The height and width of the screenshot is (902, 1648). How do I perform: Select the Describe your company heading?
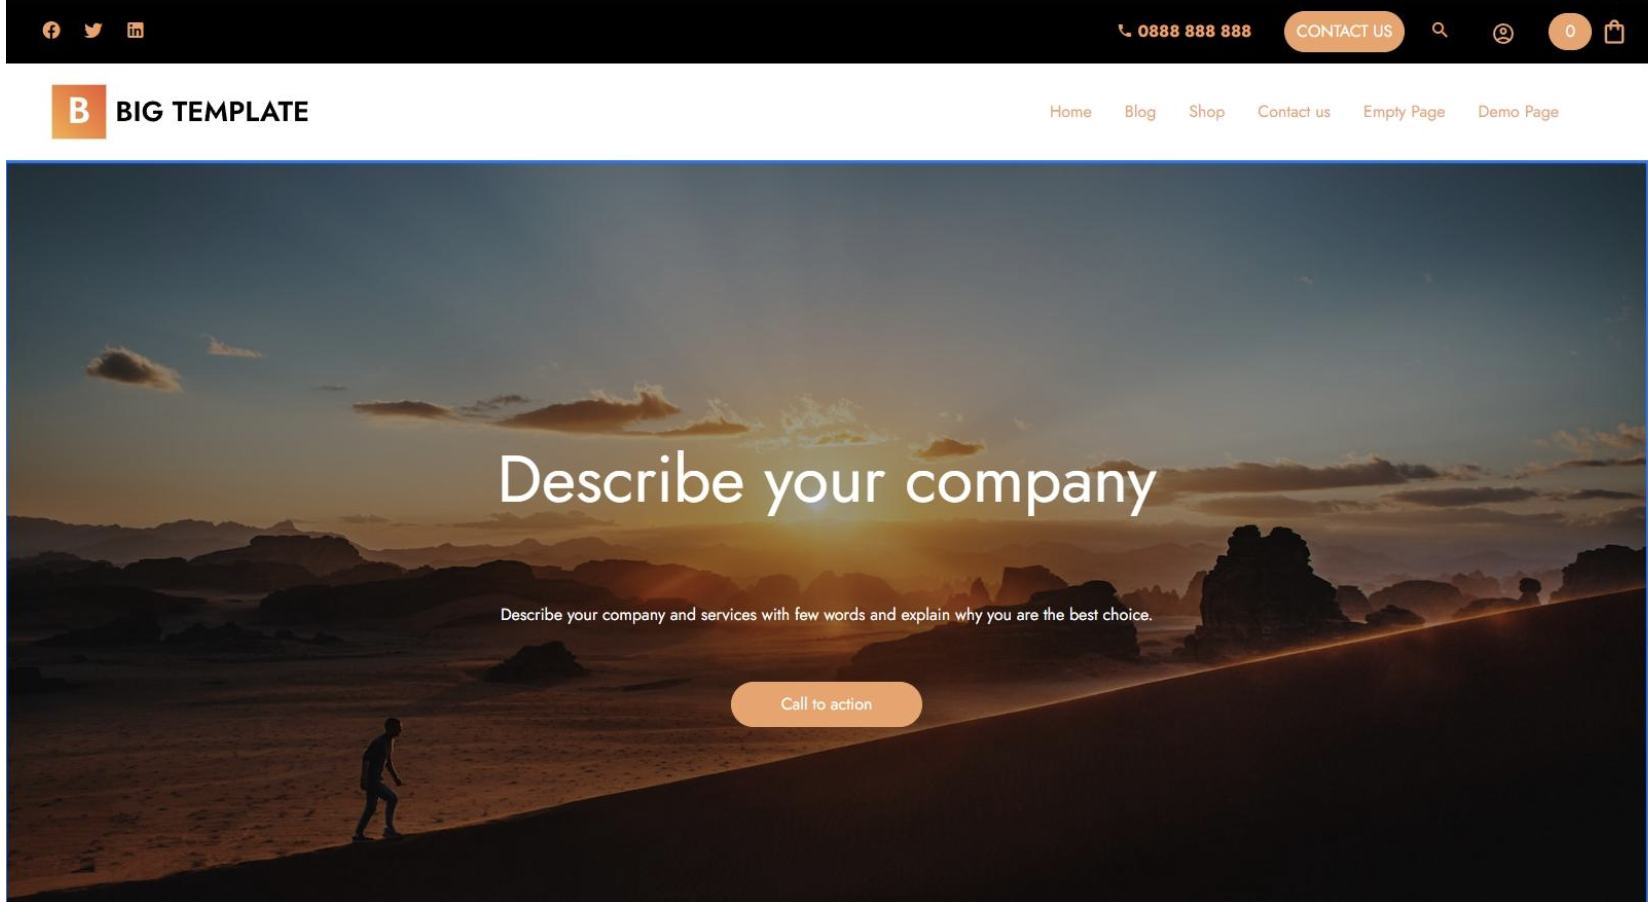point(827,482)
